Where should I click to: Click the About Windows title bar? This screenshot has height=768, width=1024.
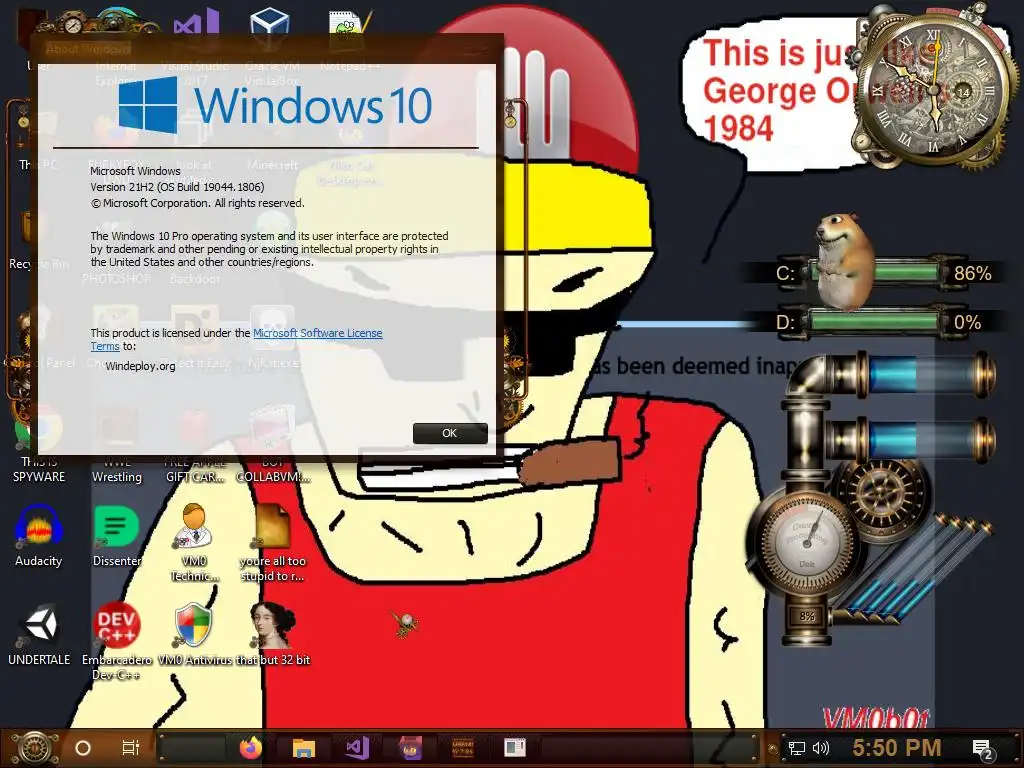click(x=266, y=48)
